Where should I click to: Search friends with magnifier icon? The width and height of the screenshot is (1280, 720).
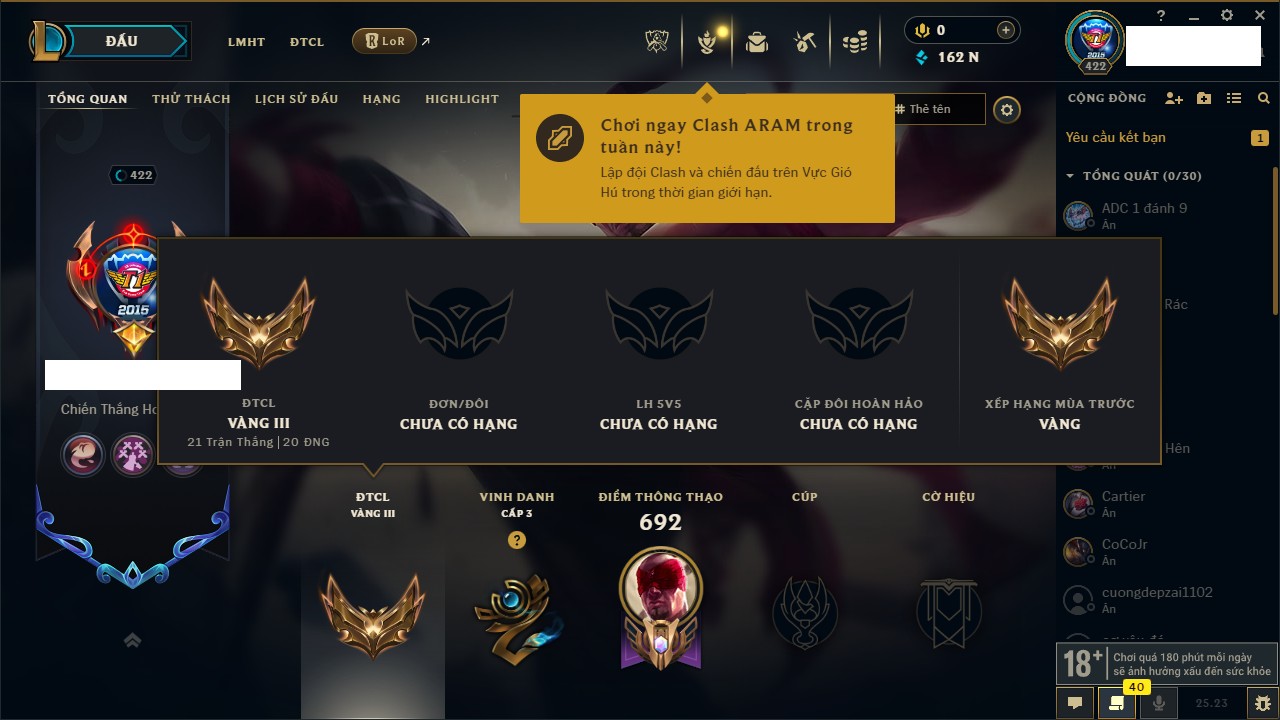pos(1264,98)
